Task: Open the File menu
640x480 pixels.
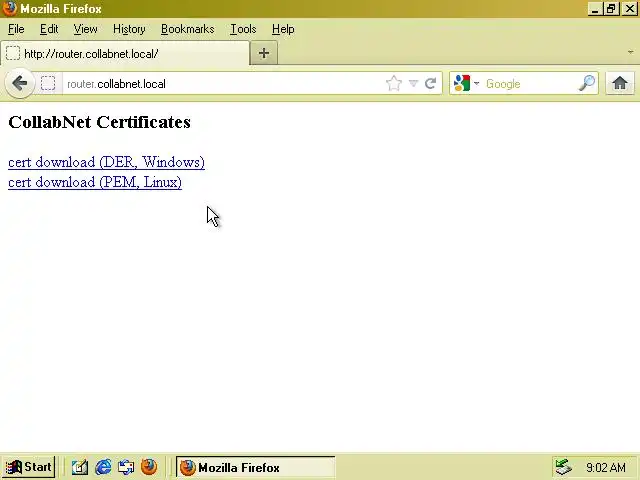Action: point(16,29)
